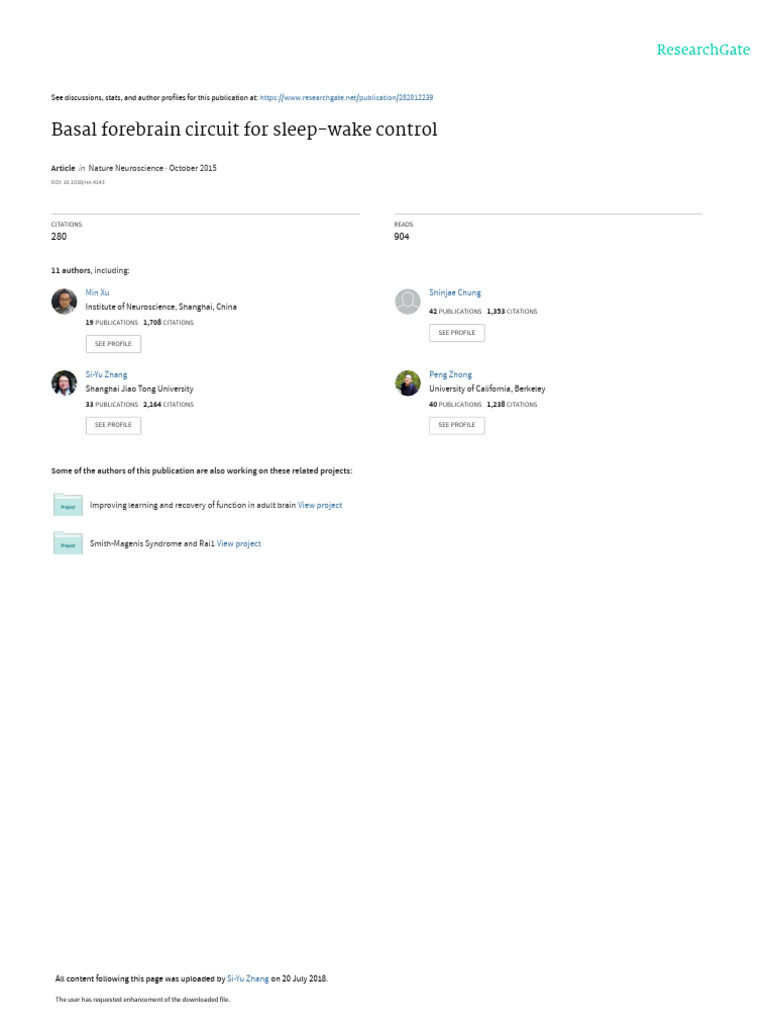Open View project link for Improving learning
Image resolution: width=768 pixels, height=1024 pixels.
[320, 505]
